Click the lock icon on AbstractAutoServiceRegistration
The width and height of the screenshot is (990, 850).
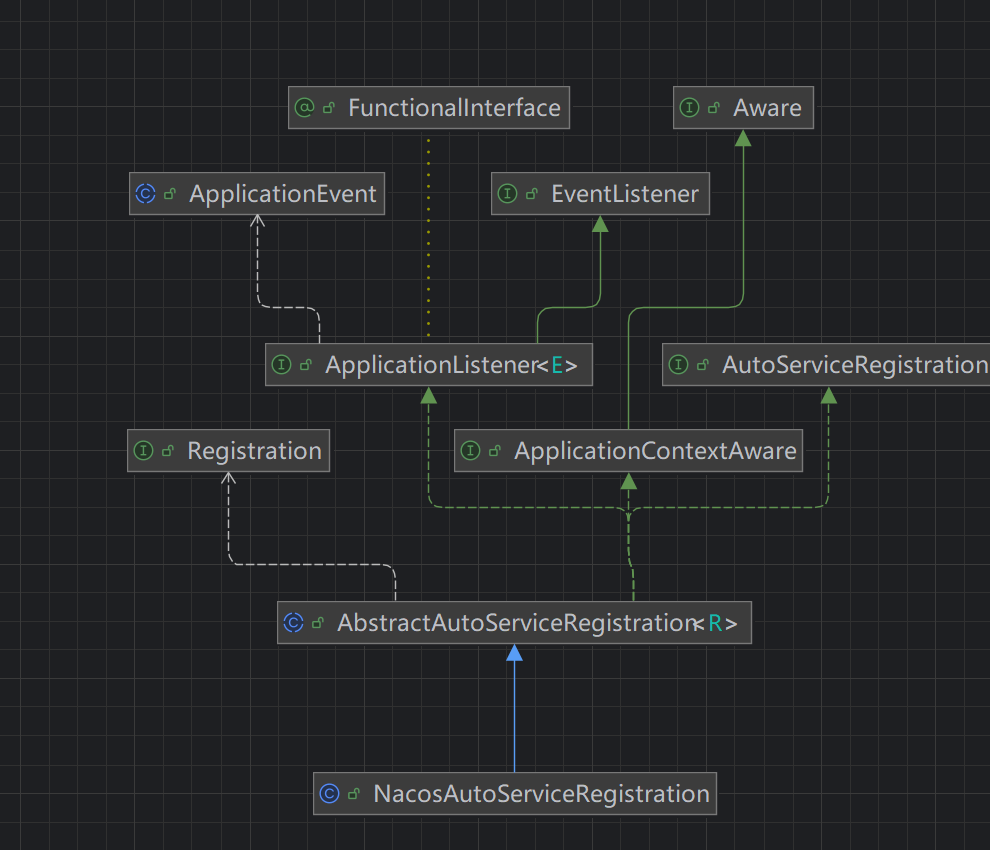tap(318, 623)
